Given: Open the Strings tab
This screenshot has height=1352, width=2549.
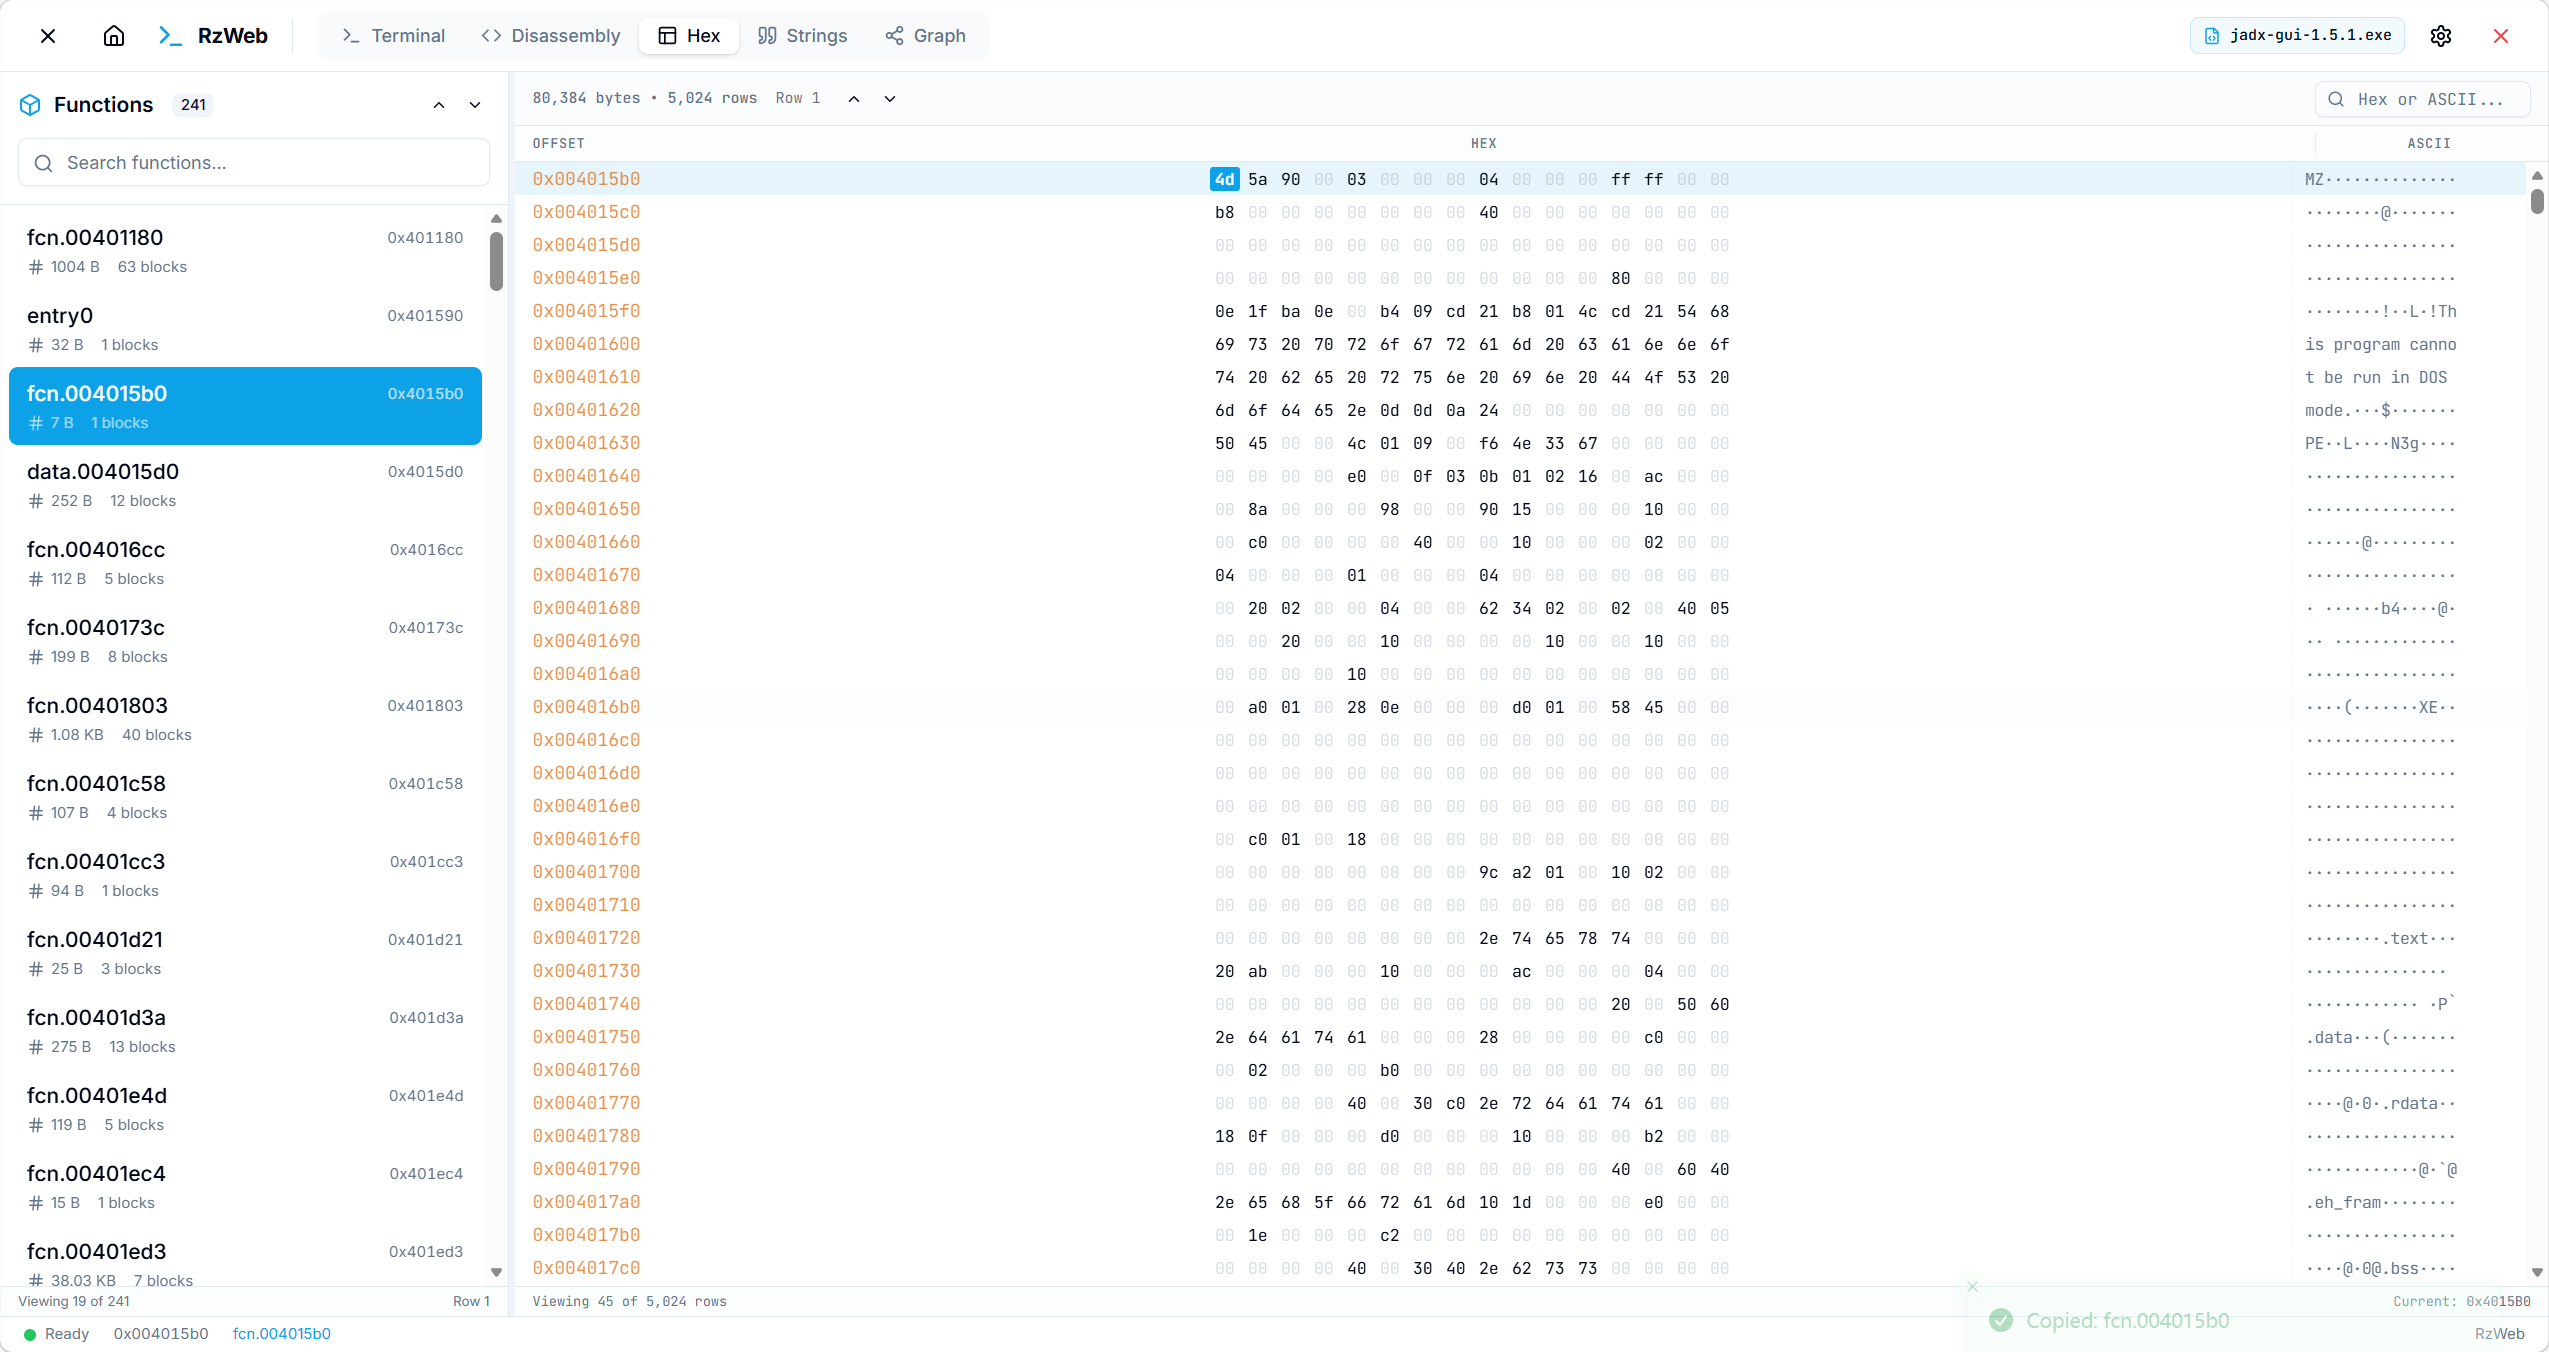Looking at the screenshot, I should [x=802, y=36].
